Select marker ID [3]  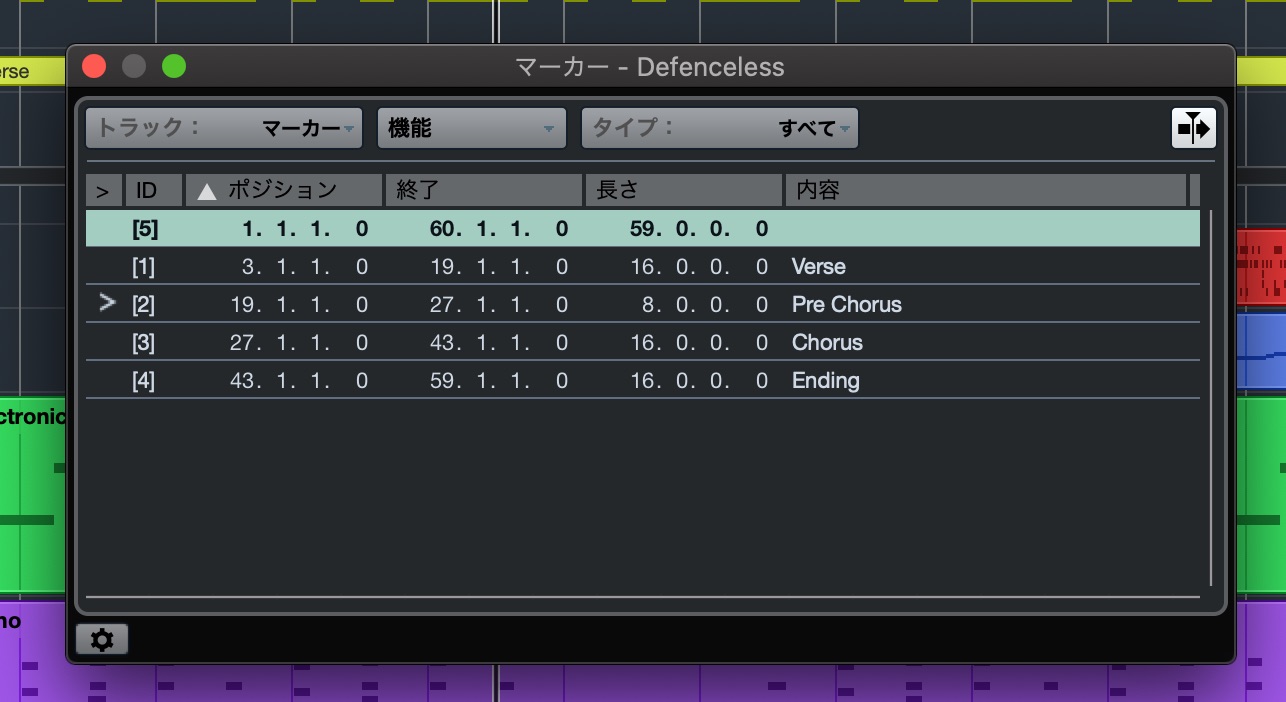pos(144,343)
